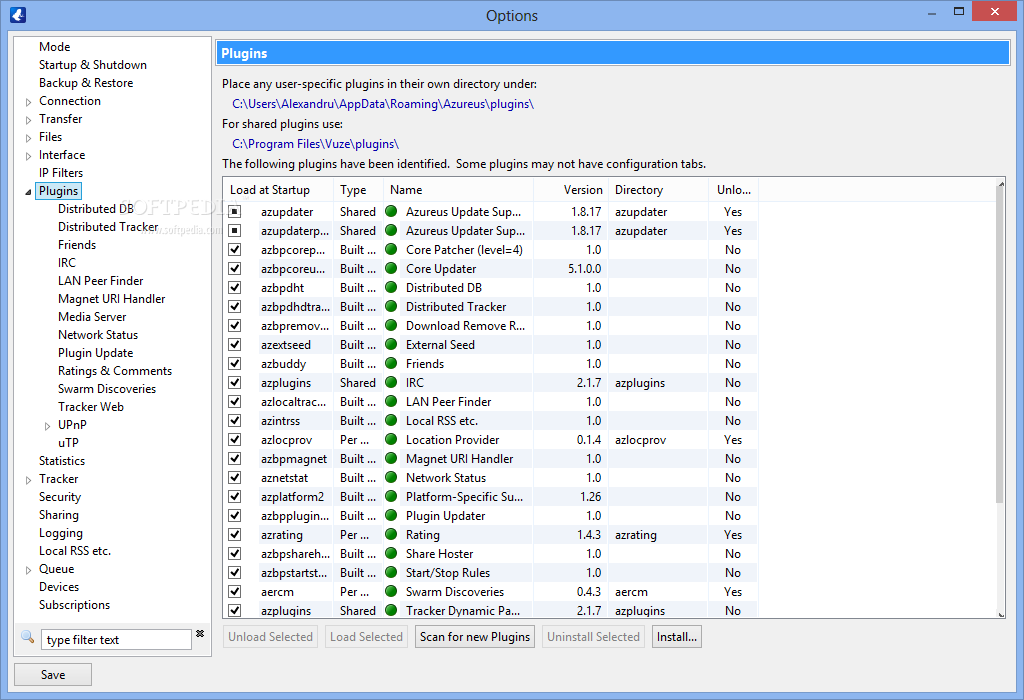Open Backup & Restore options
This screenshot has height=700, width=1024.
[86, 82]
